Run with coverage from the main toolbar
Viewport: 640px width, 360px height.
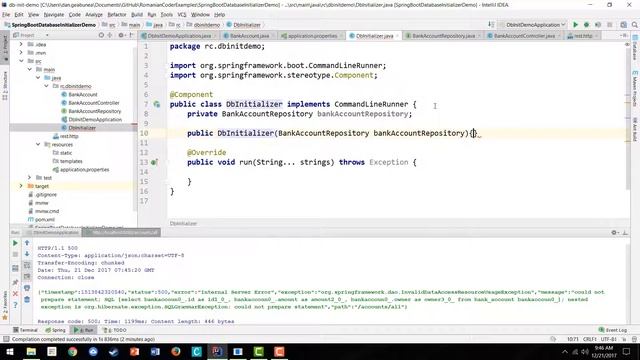tap(598, 25)
